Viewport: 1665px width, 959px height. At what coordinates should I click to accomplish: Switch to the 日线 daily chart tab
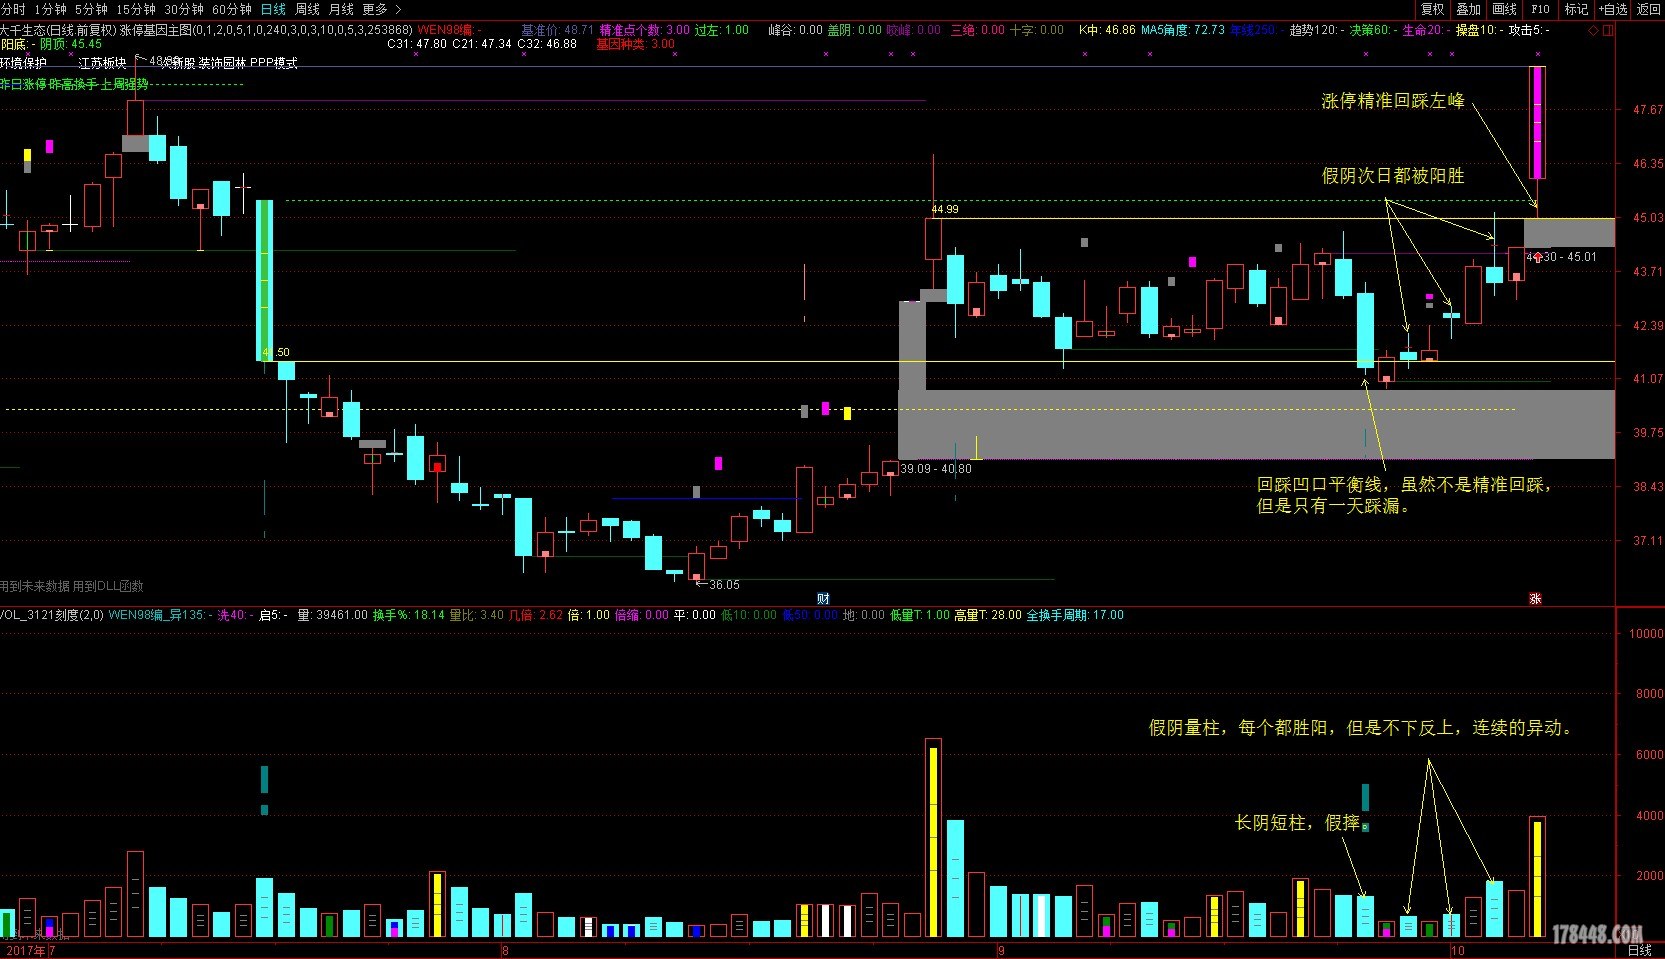point(273,9)
